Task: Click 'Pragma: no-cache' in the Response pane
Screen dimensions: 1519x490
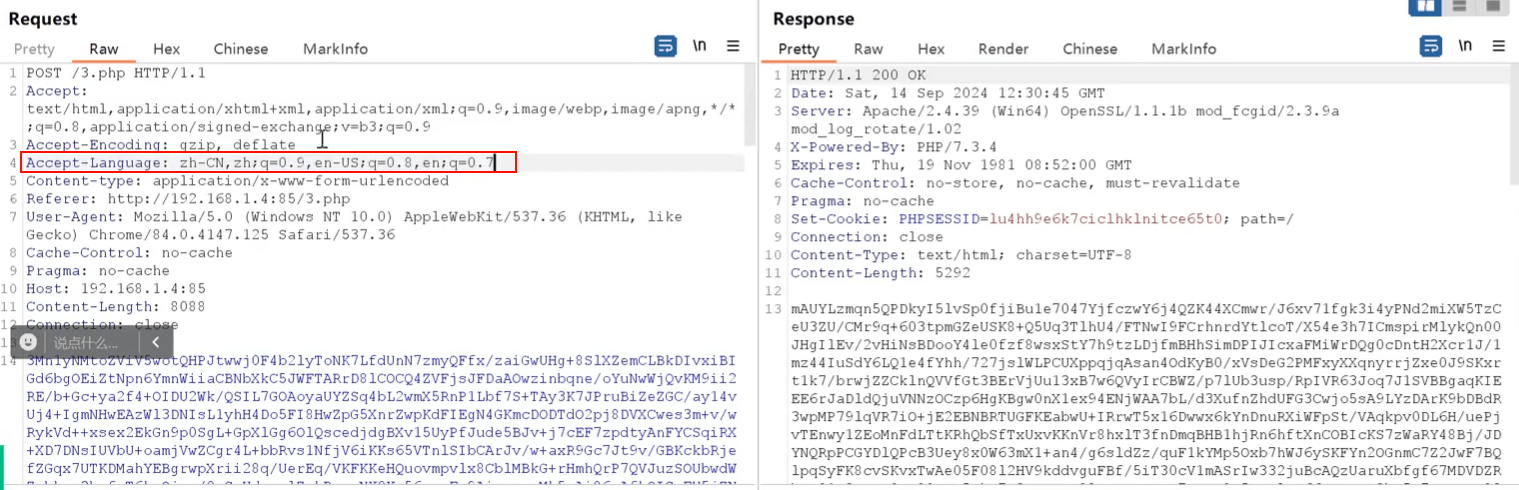Action: point(862,201)
